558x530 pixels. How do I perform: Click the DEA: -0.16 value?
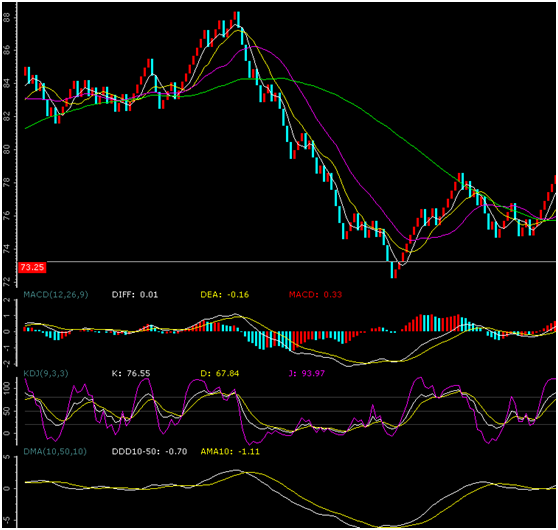[225, 294]
